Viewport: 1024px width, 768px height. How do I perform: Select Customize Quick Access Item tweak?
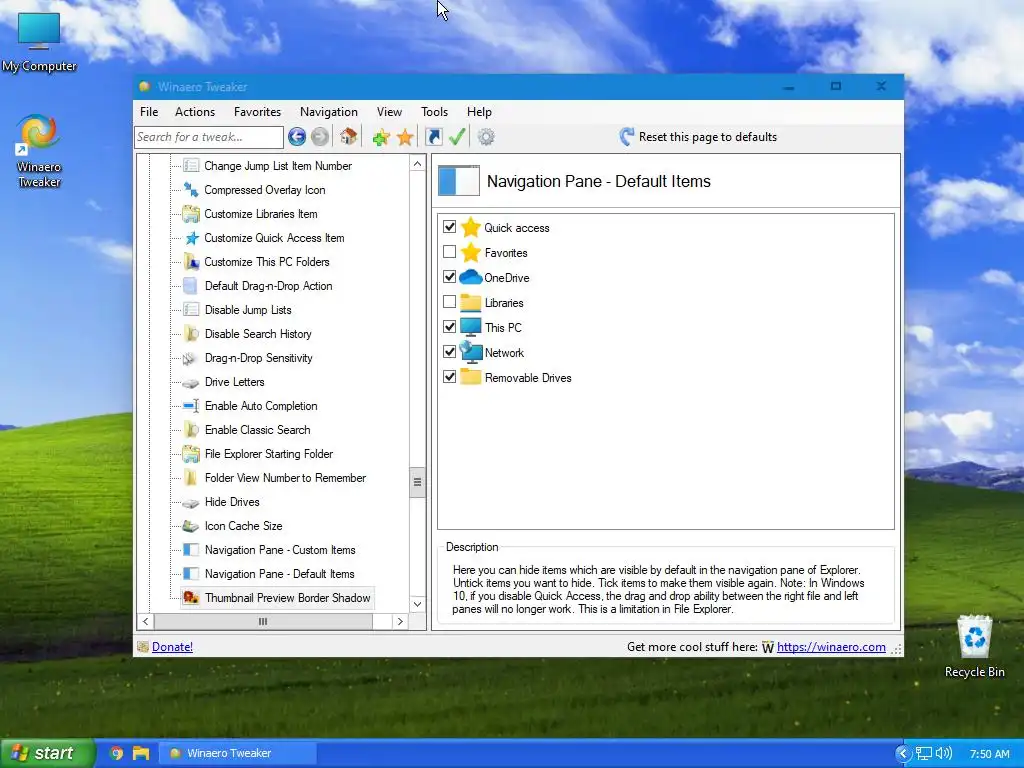point(274,238)
